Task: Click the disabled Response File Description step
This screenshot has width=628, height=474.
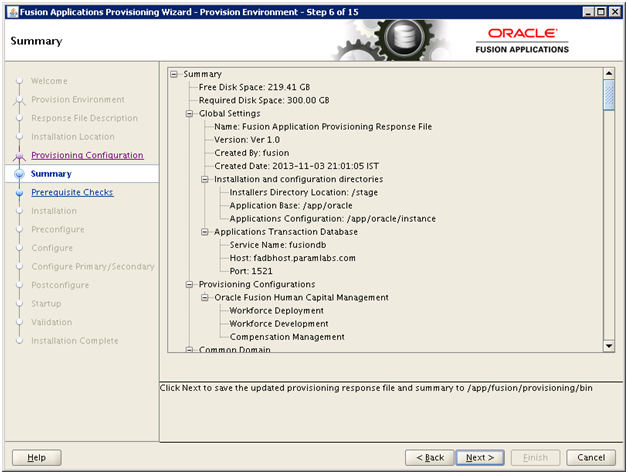Action: [x=84, y=118]
